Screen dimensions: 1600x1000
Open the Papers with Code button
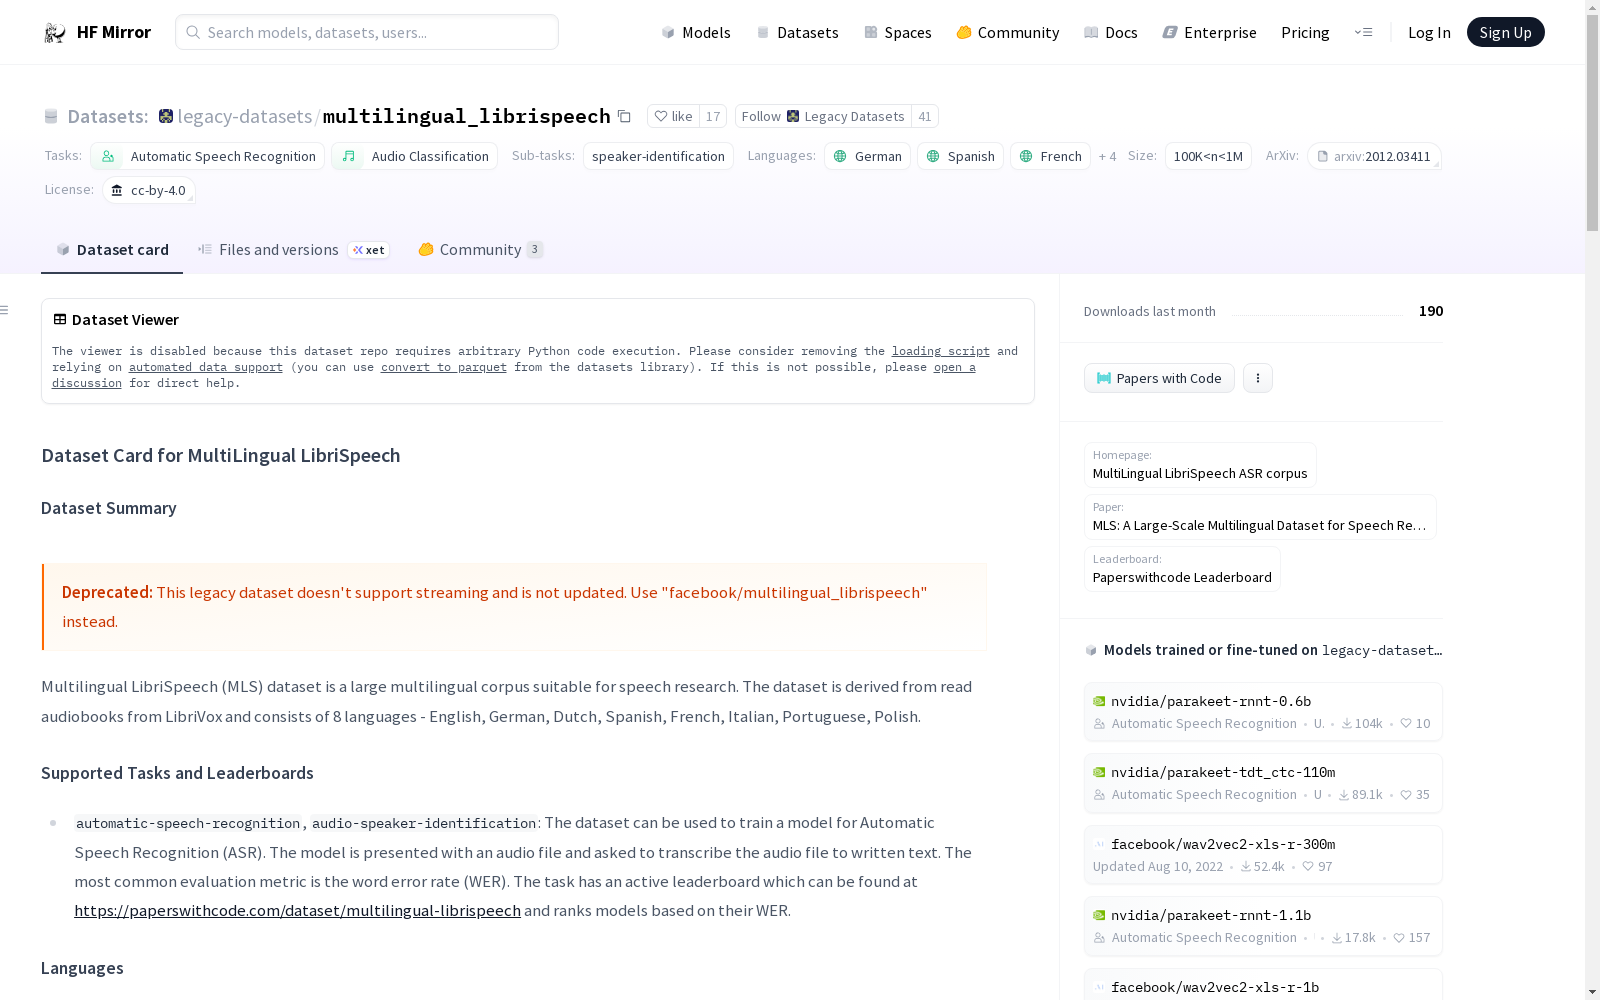pyautogui.click(x=1159, y=378)
